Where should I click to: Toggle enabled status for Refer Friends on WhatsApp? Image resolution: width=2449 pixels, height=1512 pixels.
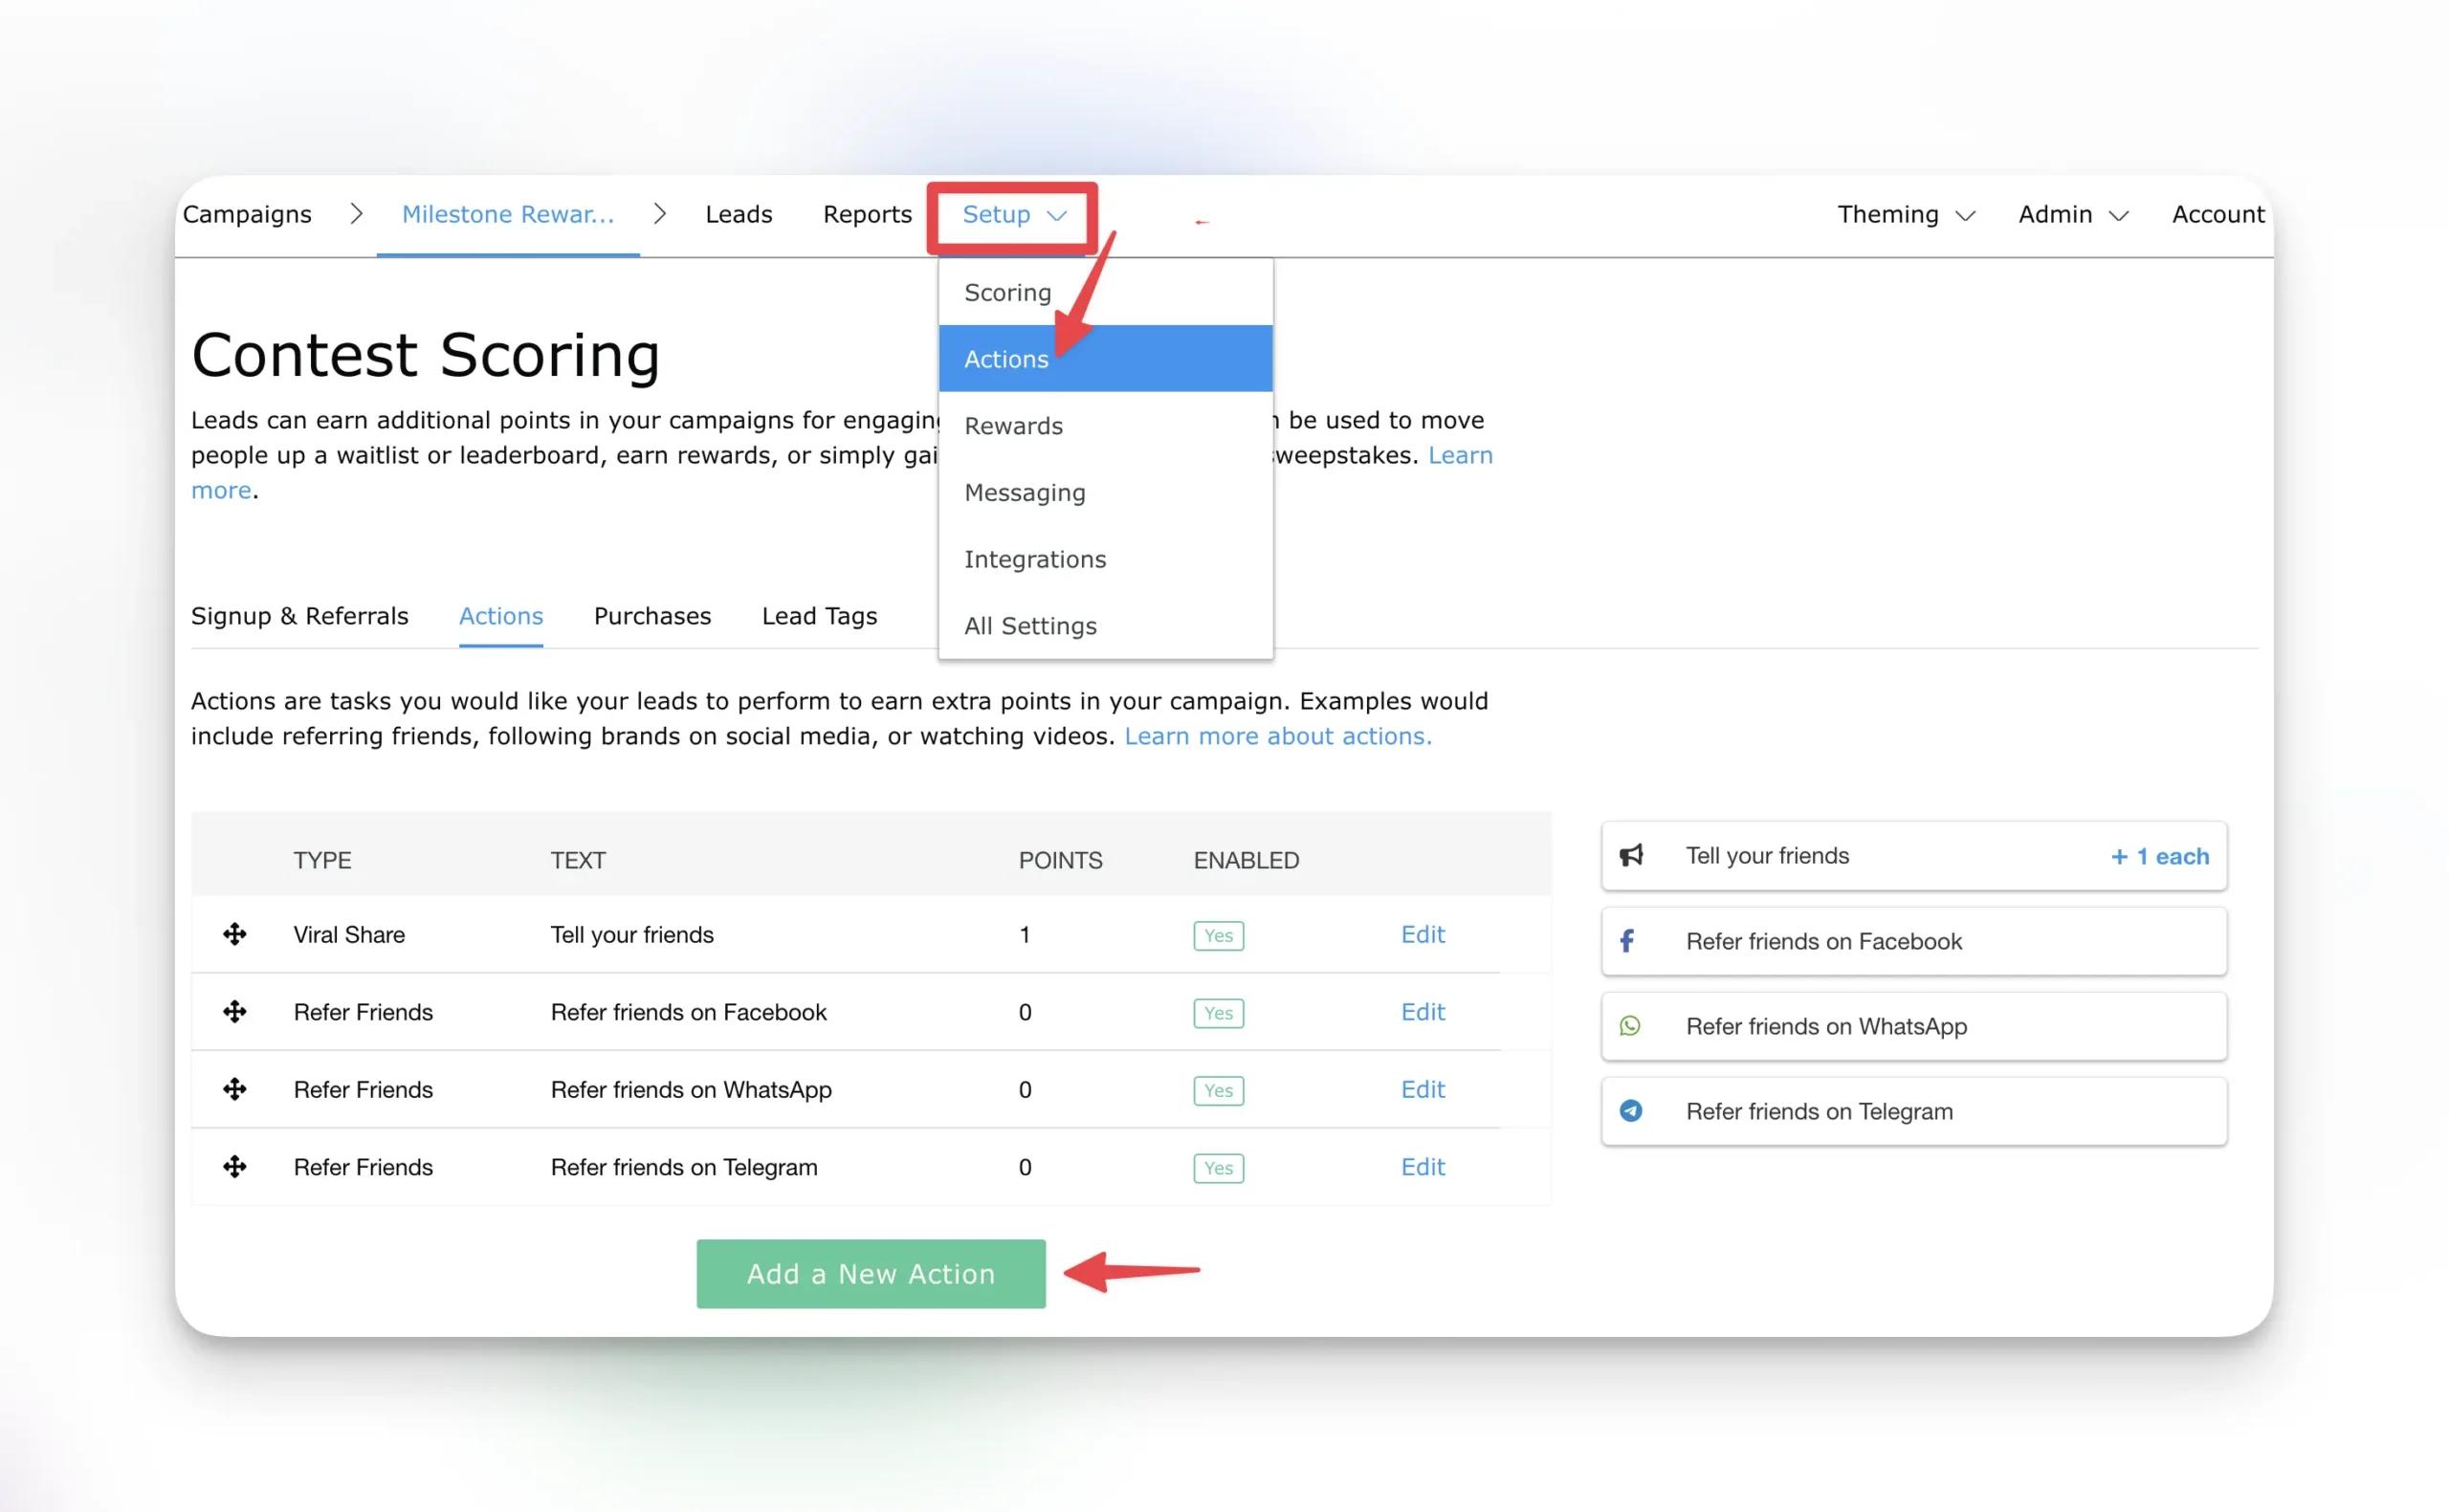[x=1218, y=1089]
